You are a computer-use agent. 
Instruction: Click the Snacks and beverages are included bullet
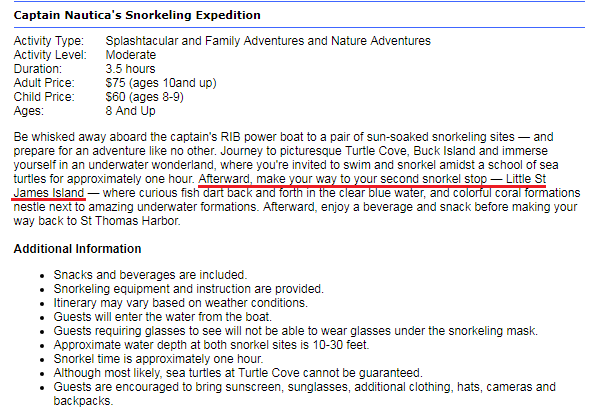tap(150, 274)
